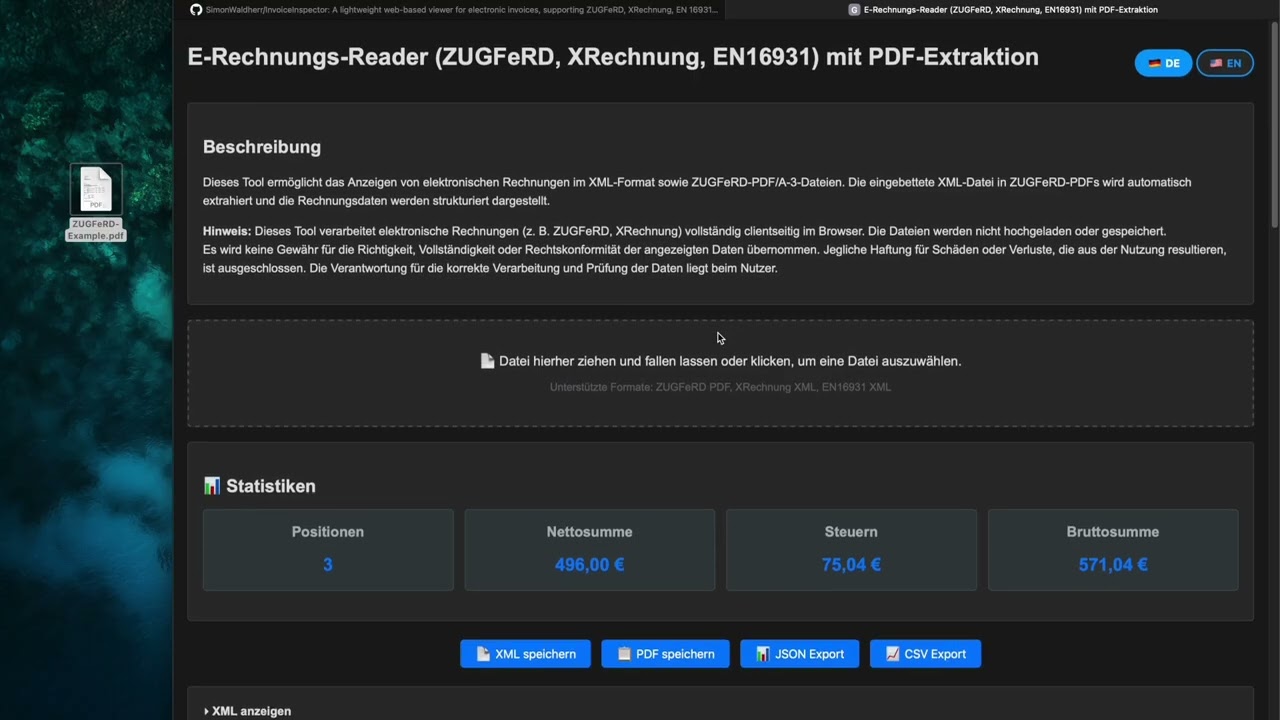Export invoice data via JSON Export

click(800, 654)
